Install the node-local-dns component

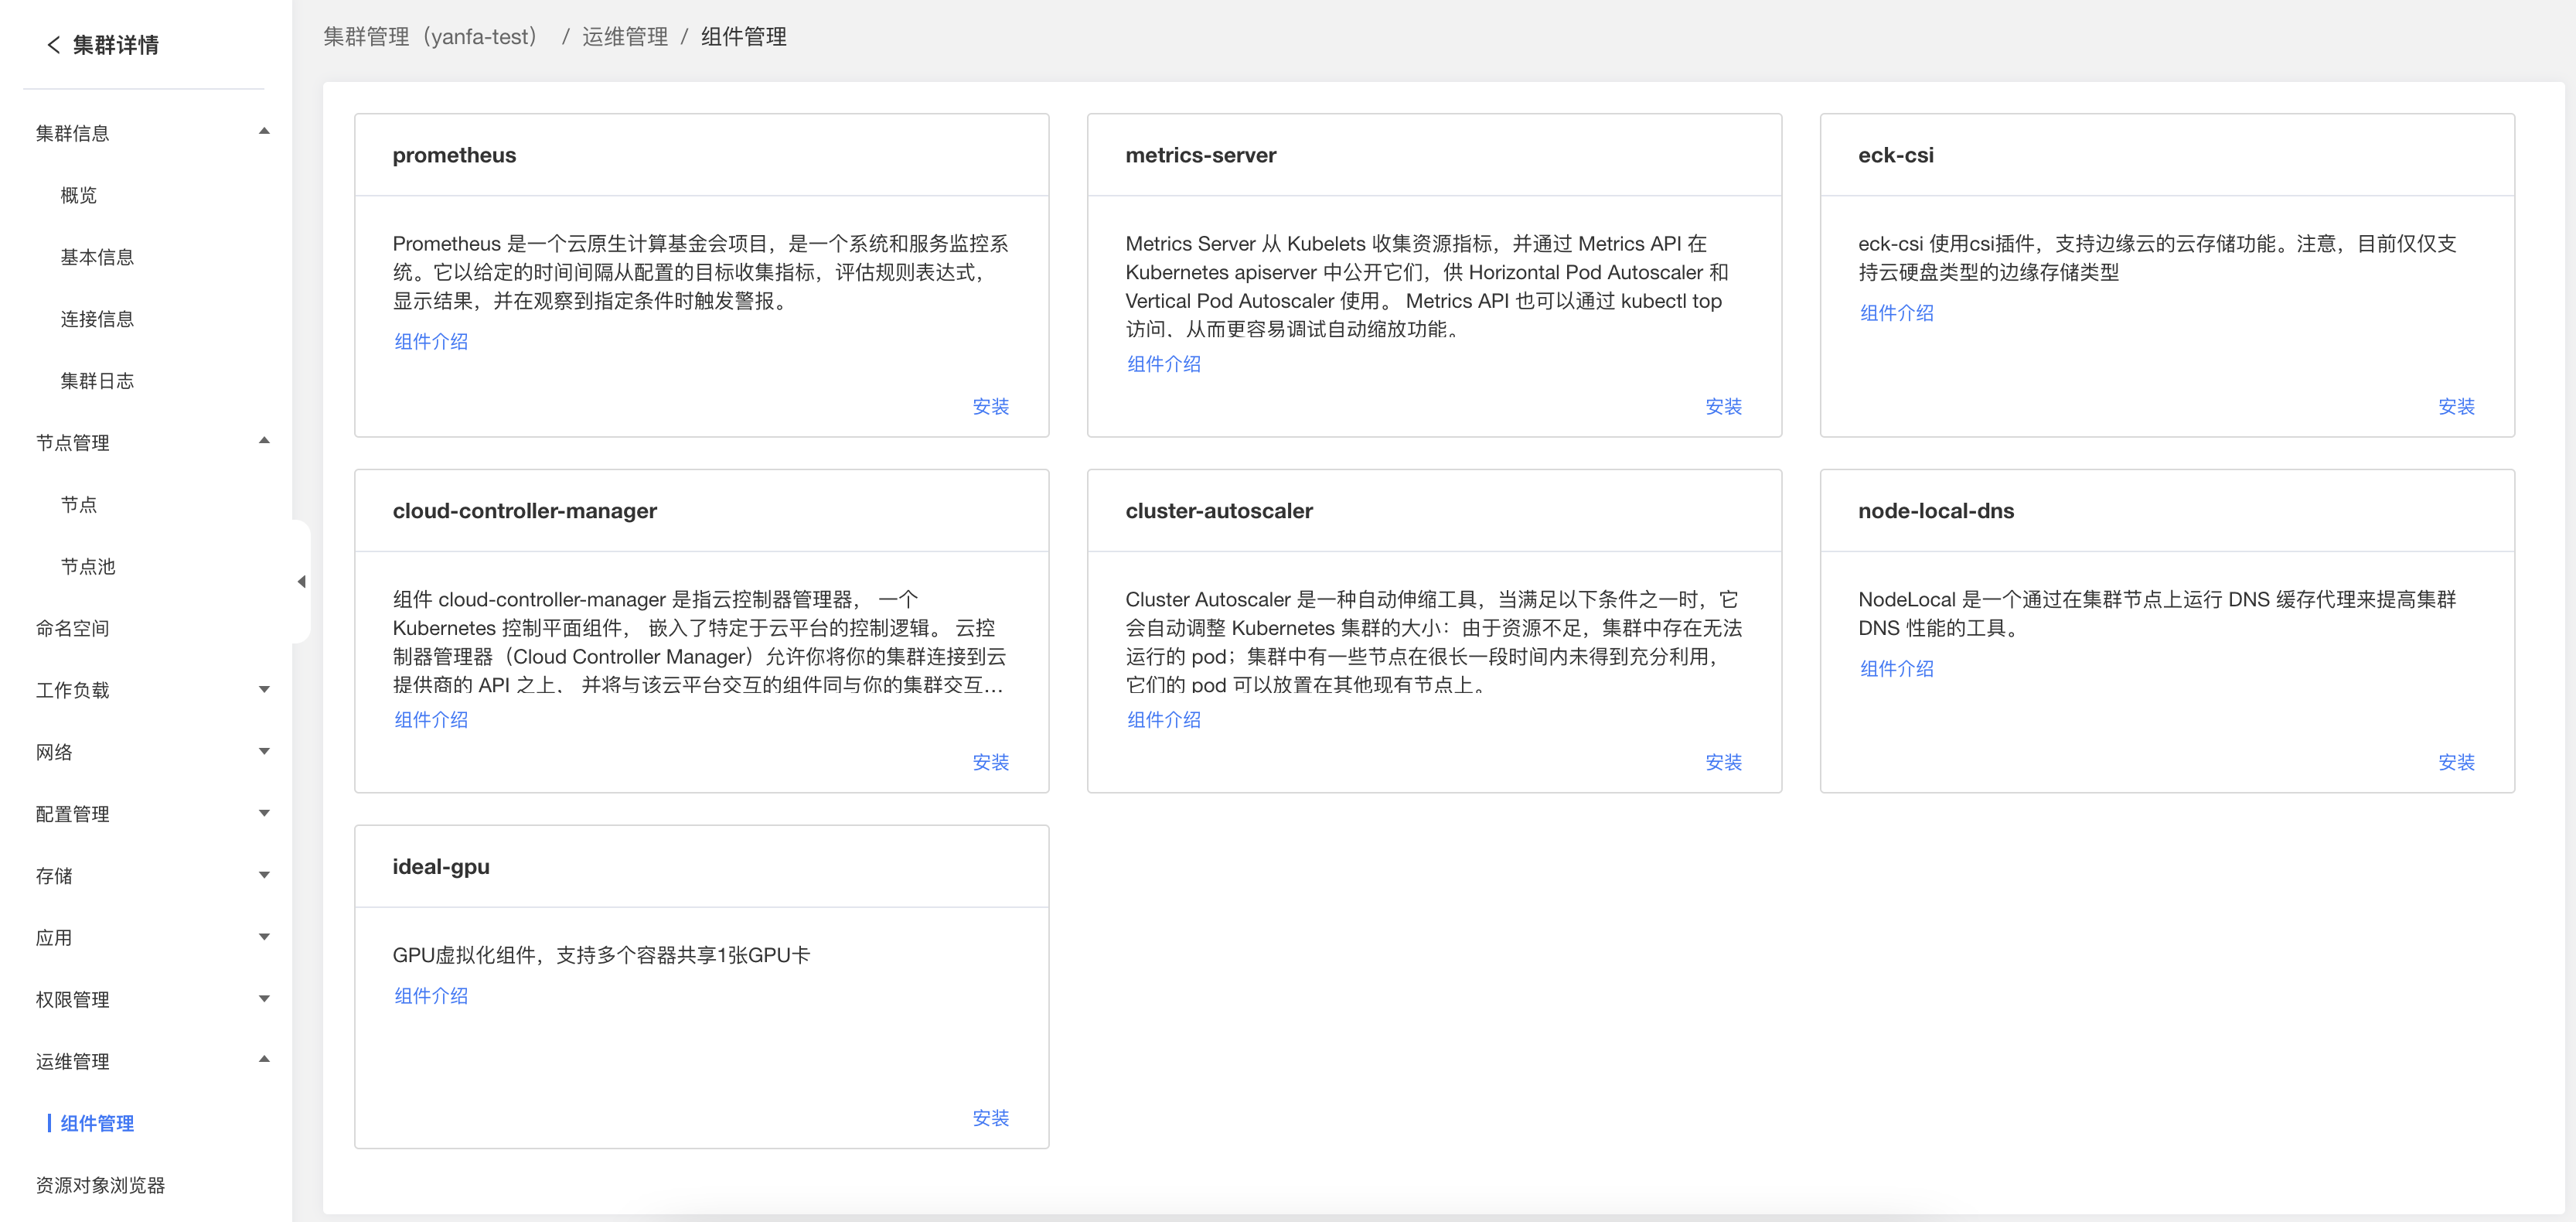pyautogui.click(x=2457, y=762)
